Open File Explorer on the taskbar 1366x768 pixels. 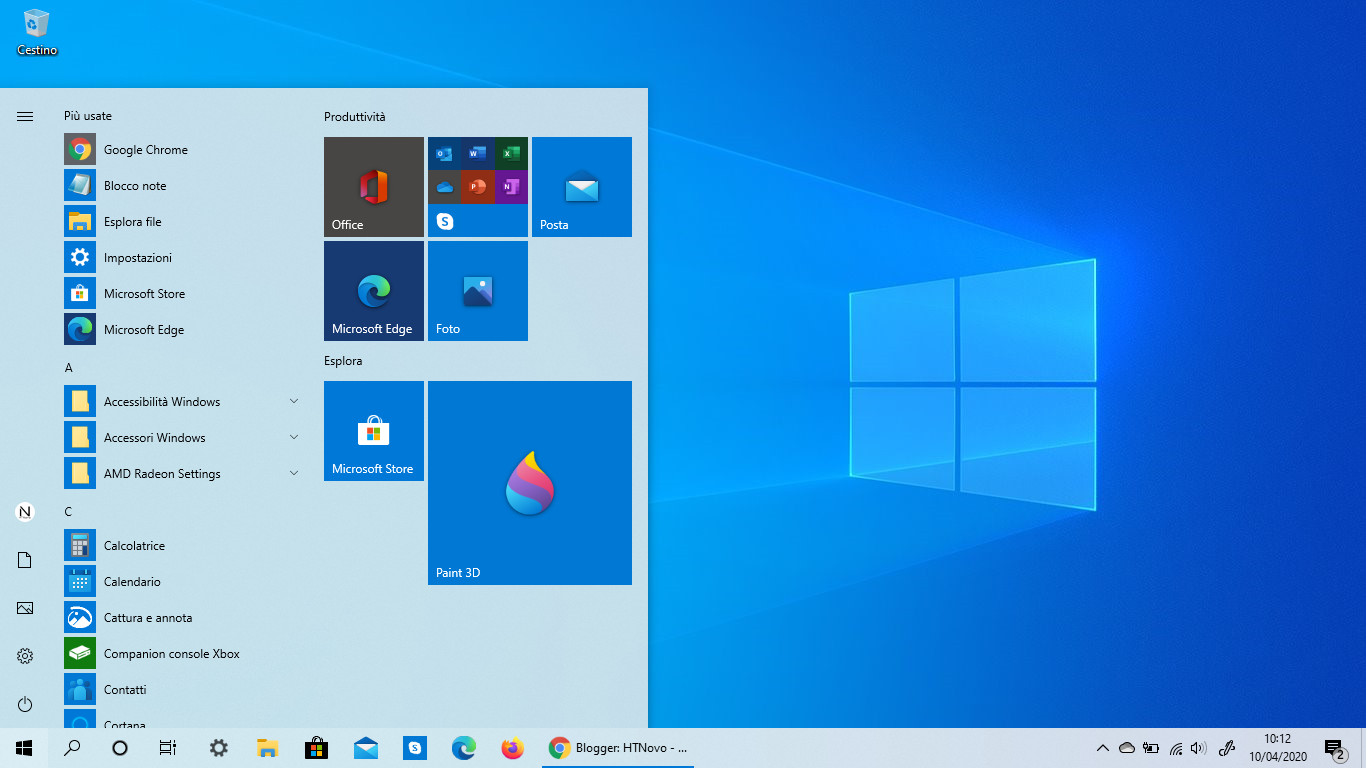[x=267, y=748]
